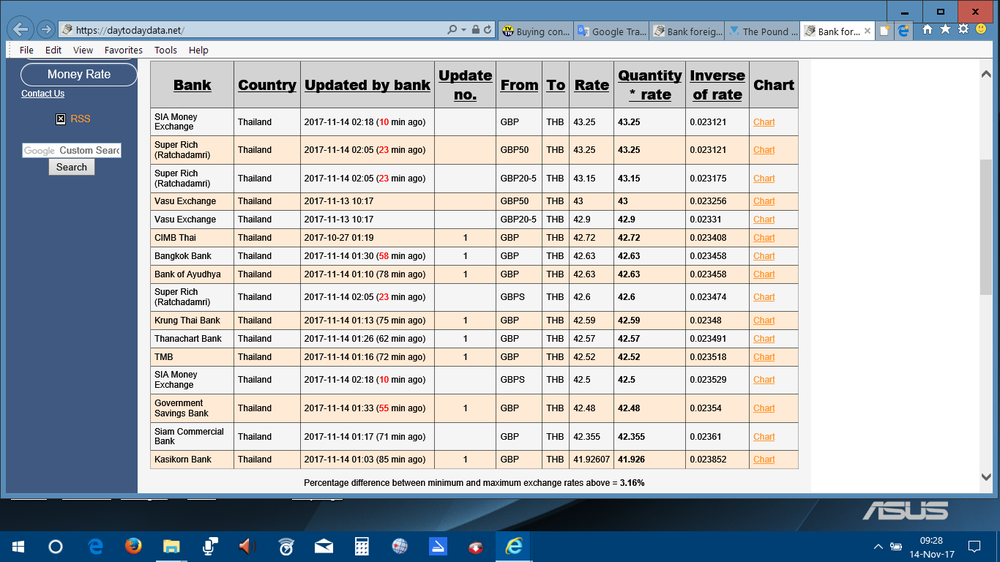
Task: Open Favorites star icon
Action: (x=945, y=29)
